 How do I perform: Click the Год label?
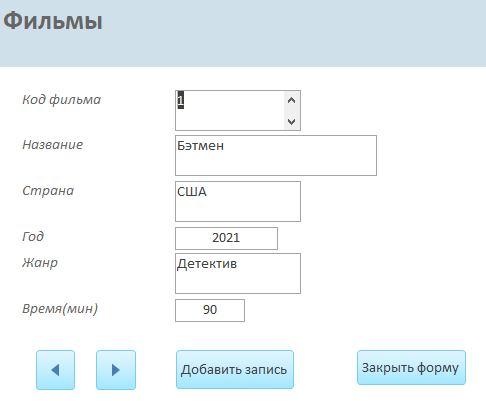33,236
